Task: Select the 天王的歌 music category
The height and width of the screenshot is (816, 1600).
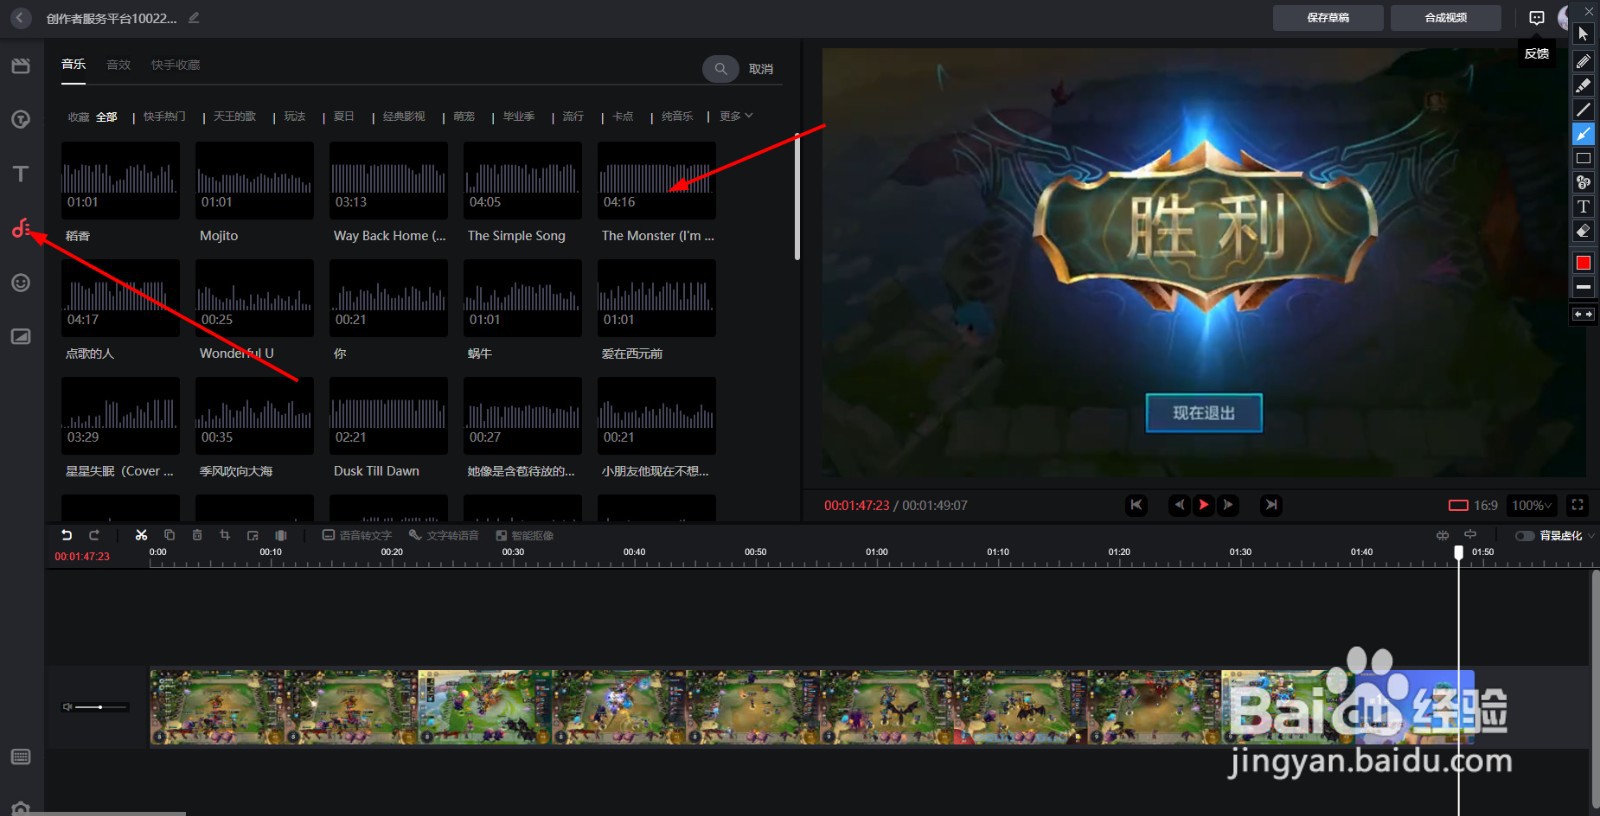Action: click(x=235, y=117)
